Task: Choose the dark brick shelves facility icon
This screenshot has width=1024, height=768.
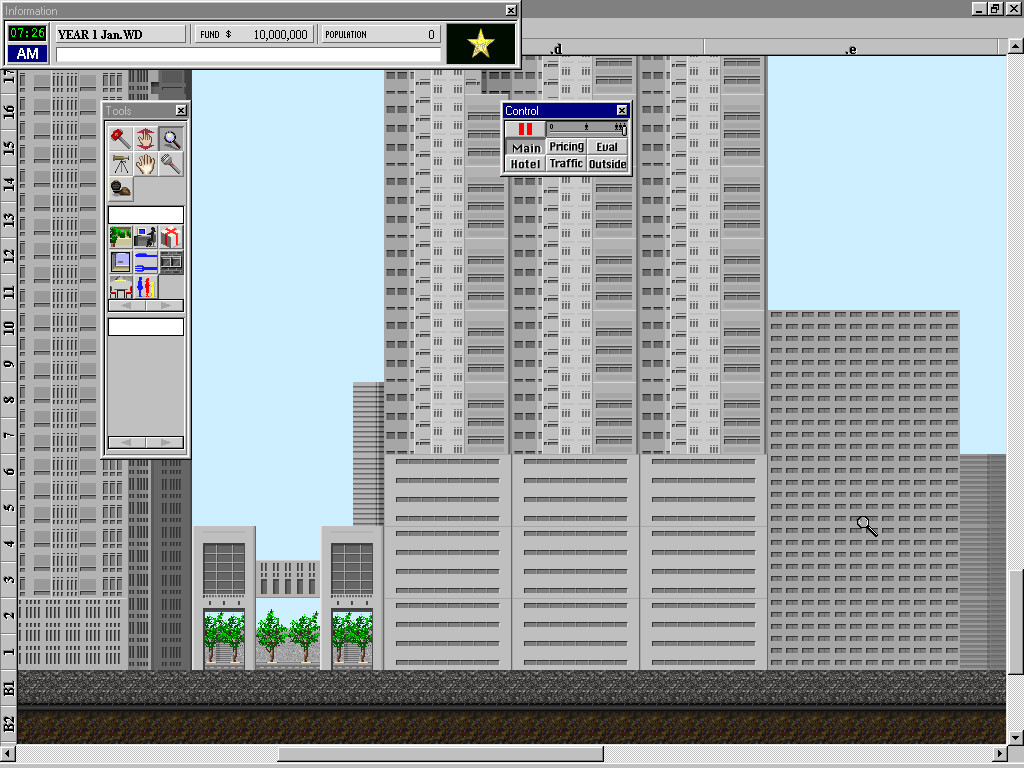Action: point(171,262)
